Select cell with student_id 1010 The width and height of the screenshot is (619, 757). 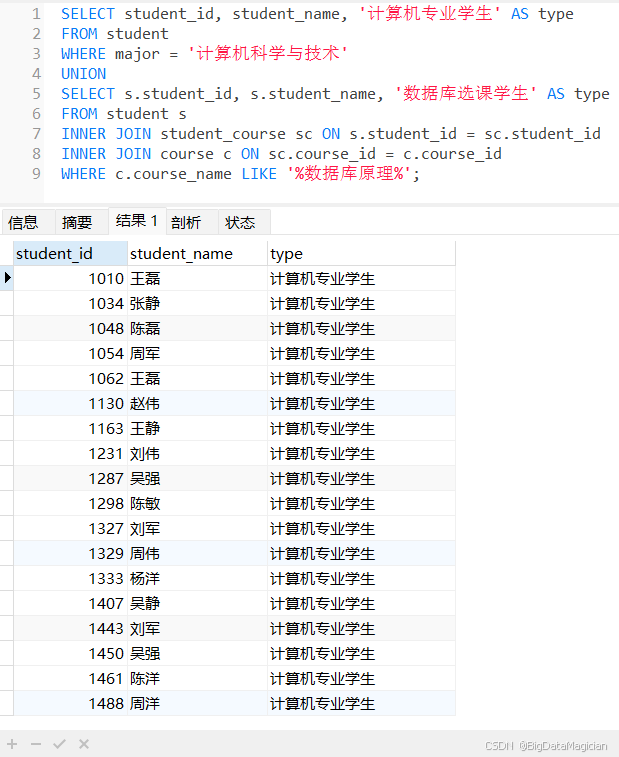point(70,279)
